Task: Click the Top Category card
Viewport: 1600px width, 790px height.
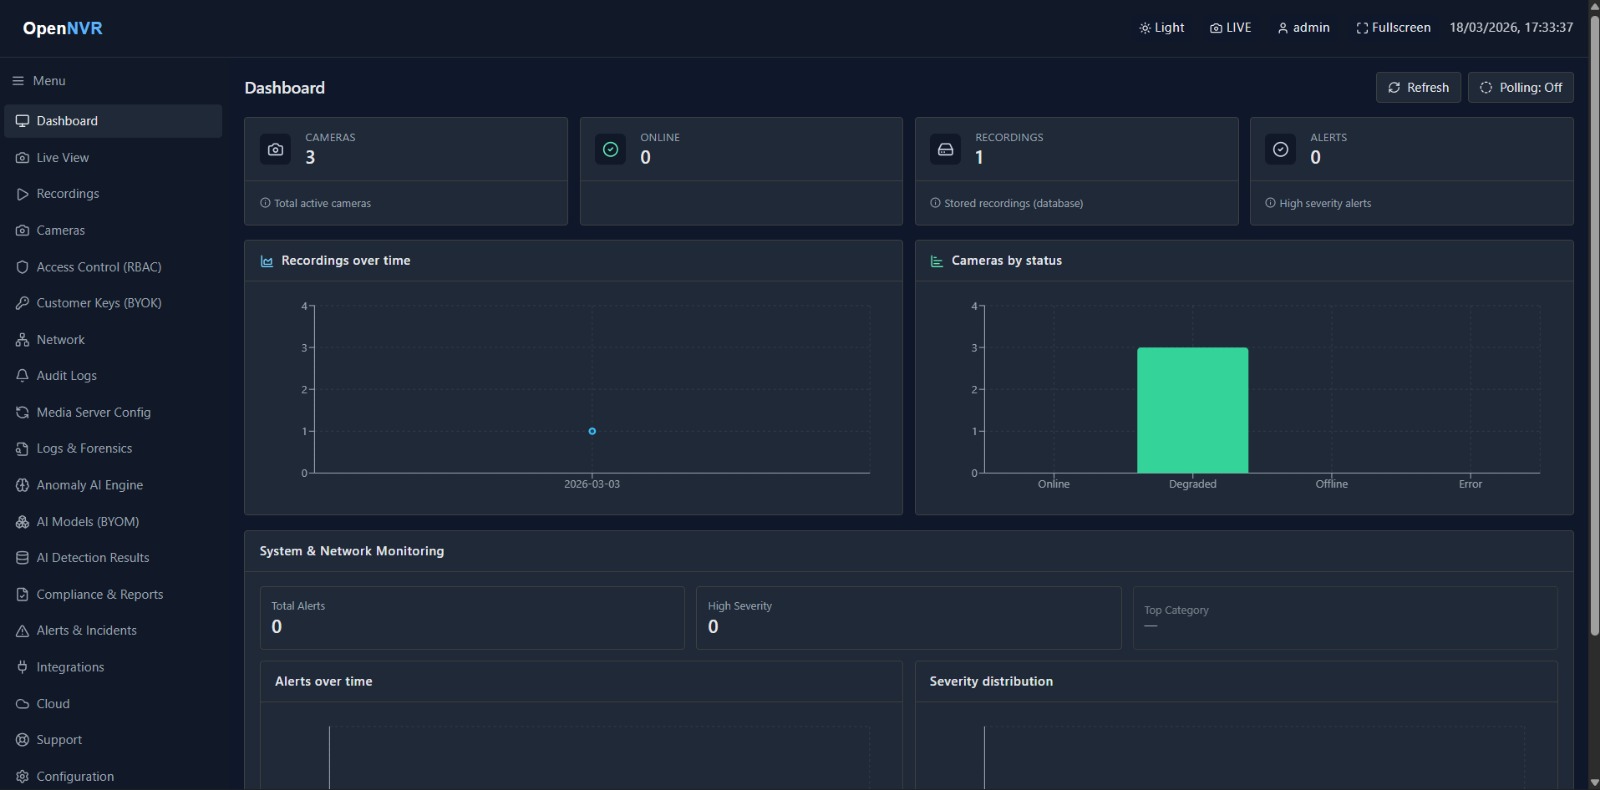Action: [x=1345, y=618]
